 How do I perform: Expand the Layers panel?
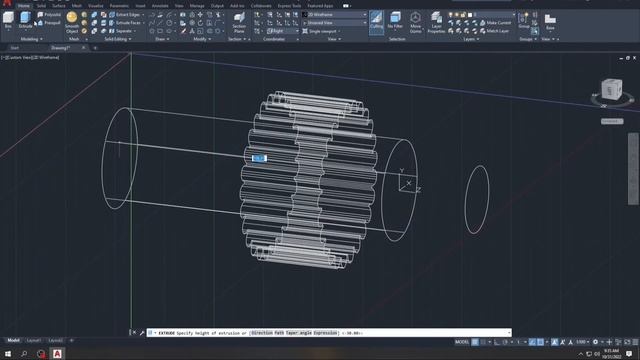pos(471,39)
